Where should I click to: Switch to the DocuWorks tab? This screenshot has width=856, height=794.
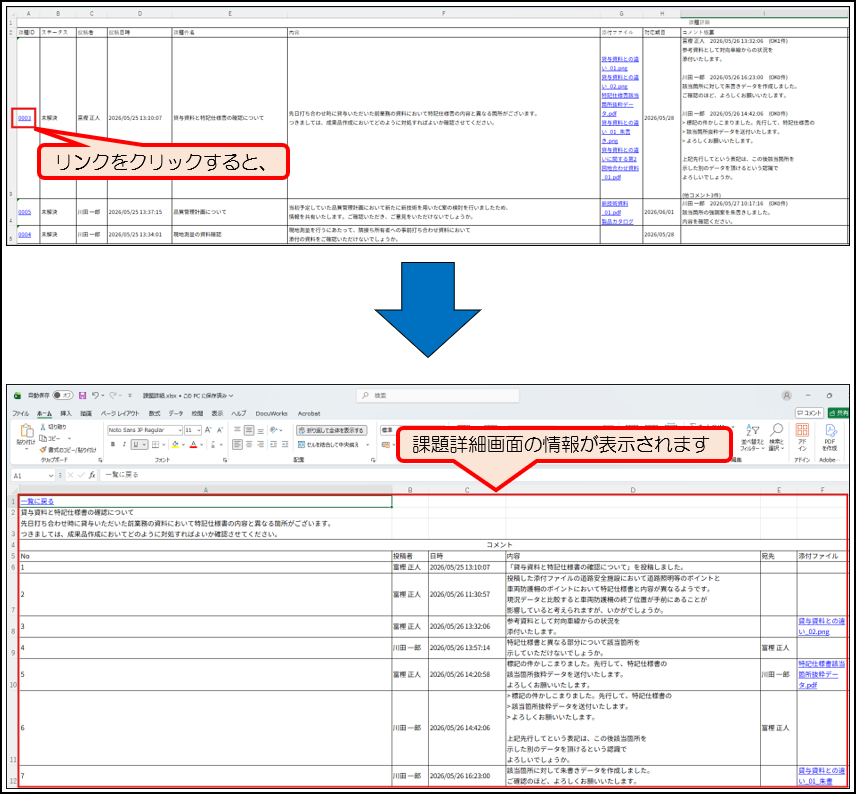click(271, 413)
